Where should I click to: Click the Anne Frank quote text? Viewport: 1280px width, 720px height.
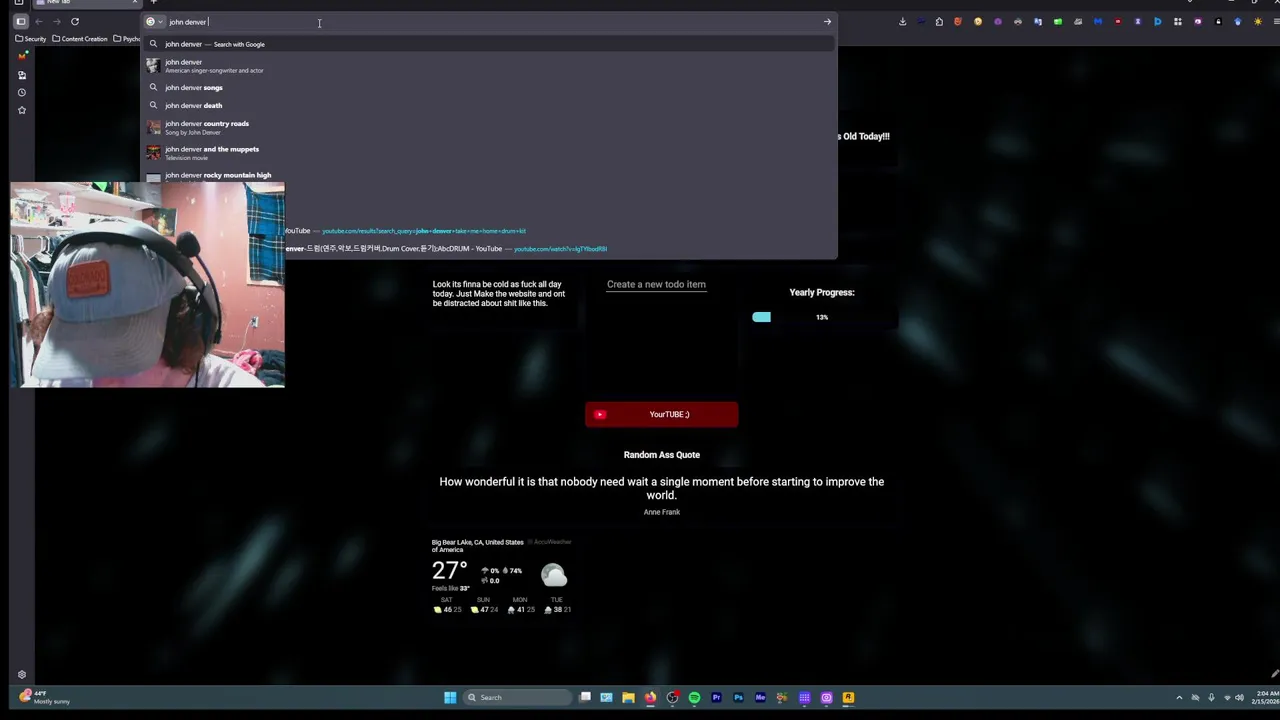coord(662,488)
